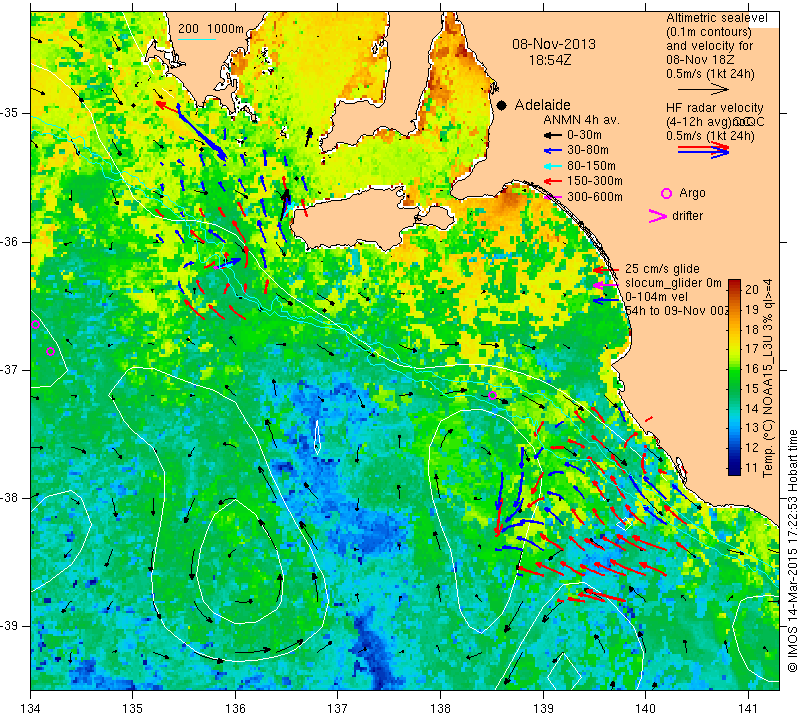Click the cyan 80-150m legend arrow
Screen dimensions: 800x720
[x=552, y=166]
